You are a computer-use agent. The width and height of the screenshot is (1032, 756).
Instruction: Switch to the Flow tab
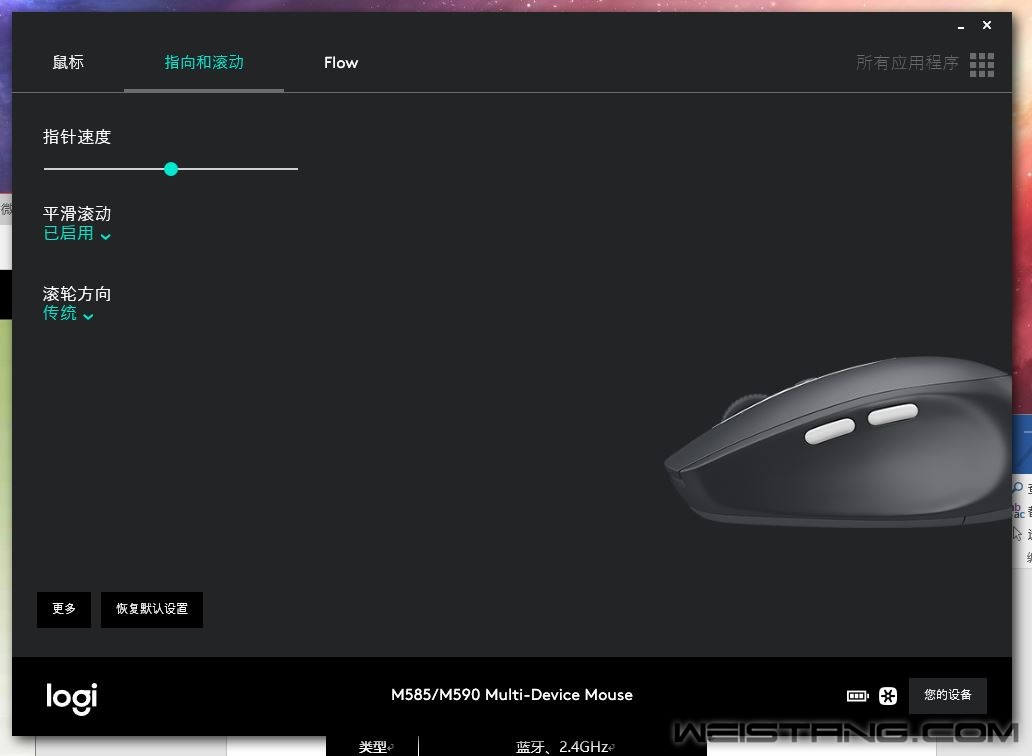tap(341, 63)
